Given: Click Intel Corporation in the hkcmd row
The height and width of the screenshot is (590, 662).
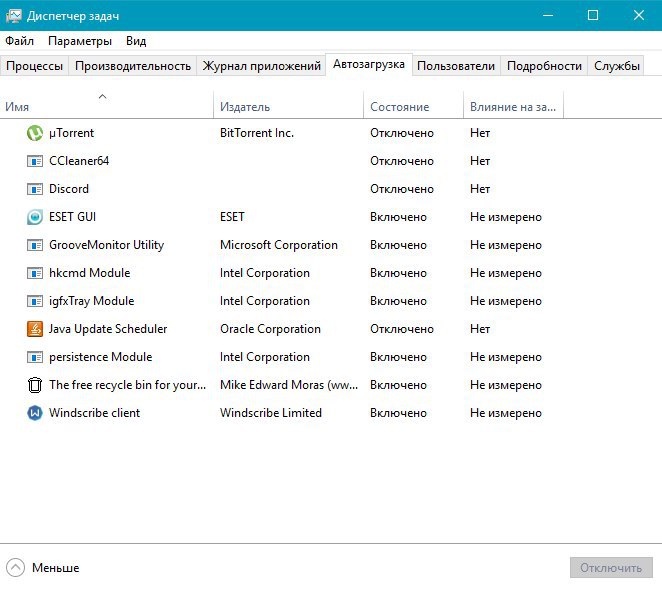Looking at the screenshot, I should click(x=265, y=273).
